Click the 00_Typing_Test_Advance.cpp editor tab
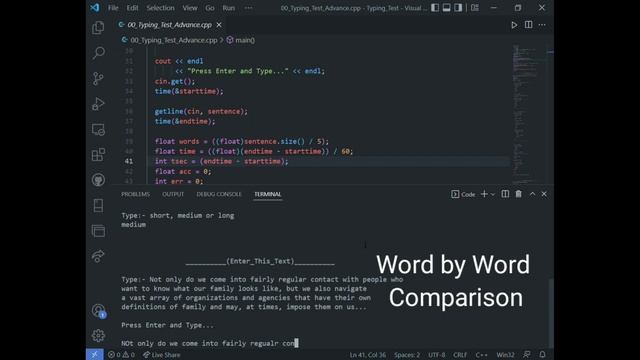Image resolution: width=640 pixels, height=360 pixels. click(169, 25)
